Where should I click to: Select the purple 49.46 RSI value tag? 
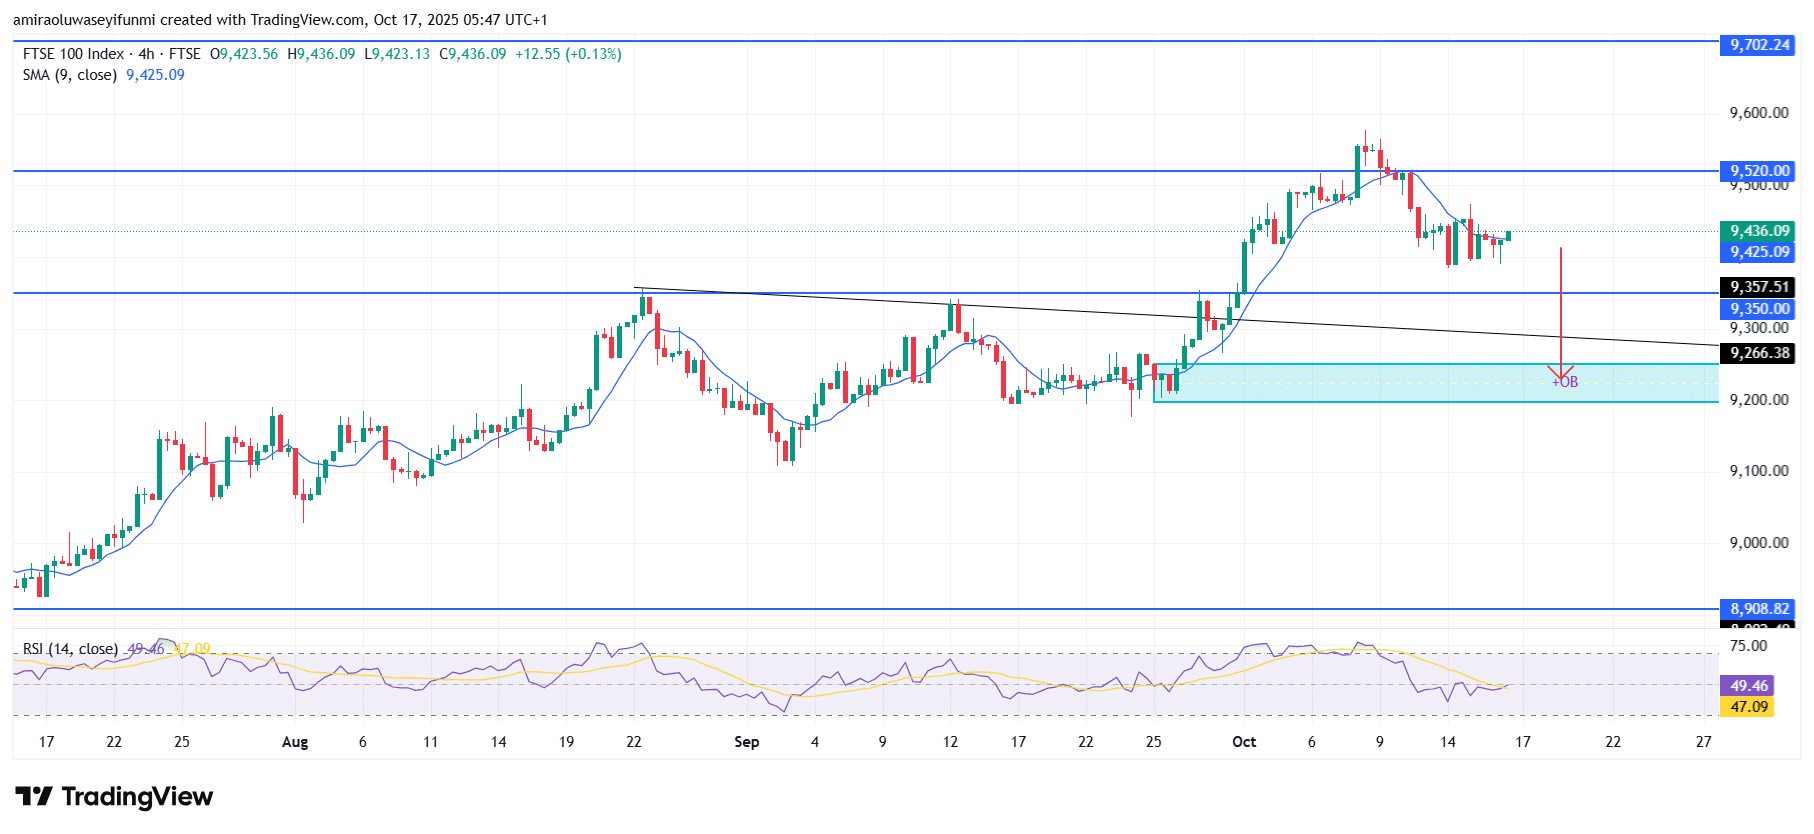[x=1749, y=686]
